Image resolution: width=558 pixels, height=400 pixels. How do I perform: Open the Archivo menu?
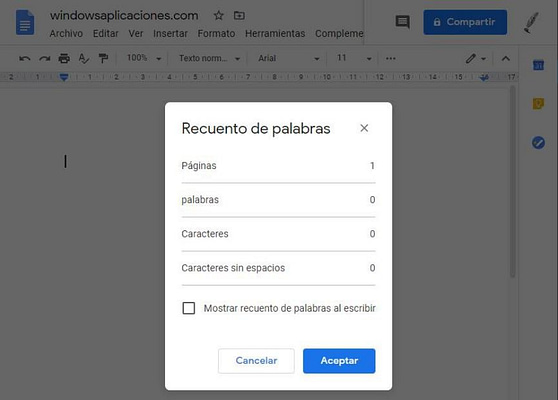click(66, 33)
